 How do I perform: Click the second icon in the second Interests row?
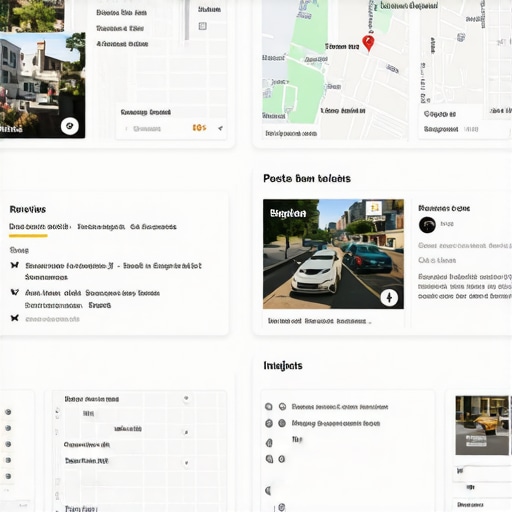tap(282, 423)
